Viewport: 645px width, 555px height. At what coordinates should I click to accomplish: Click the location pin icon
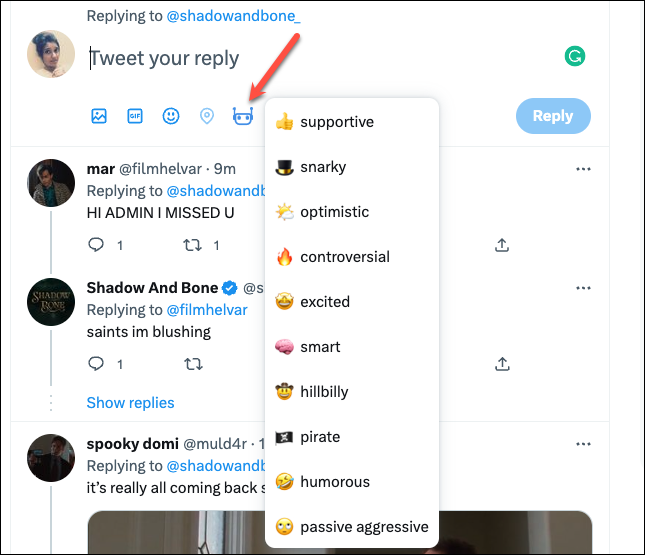(206, 116)
